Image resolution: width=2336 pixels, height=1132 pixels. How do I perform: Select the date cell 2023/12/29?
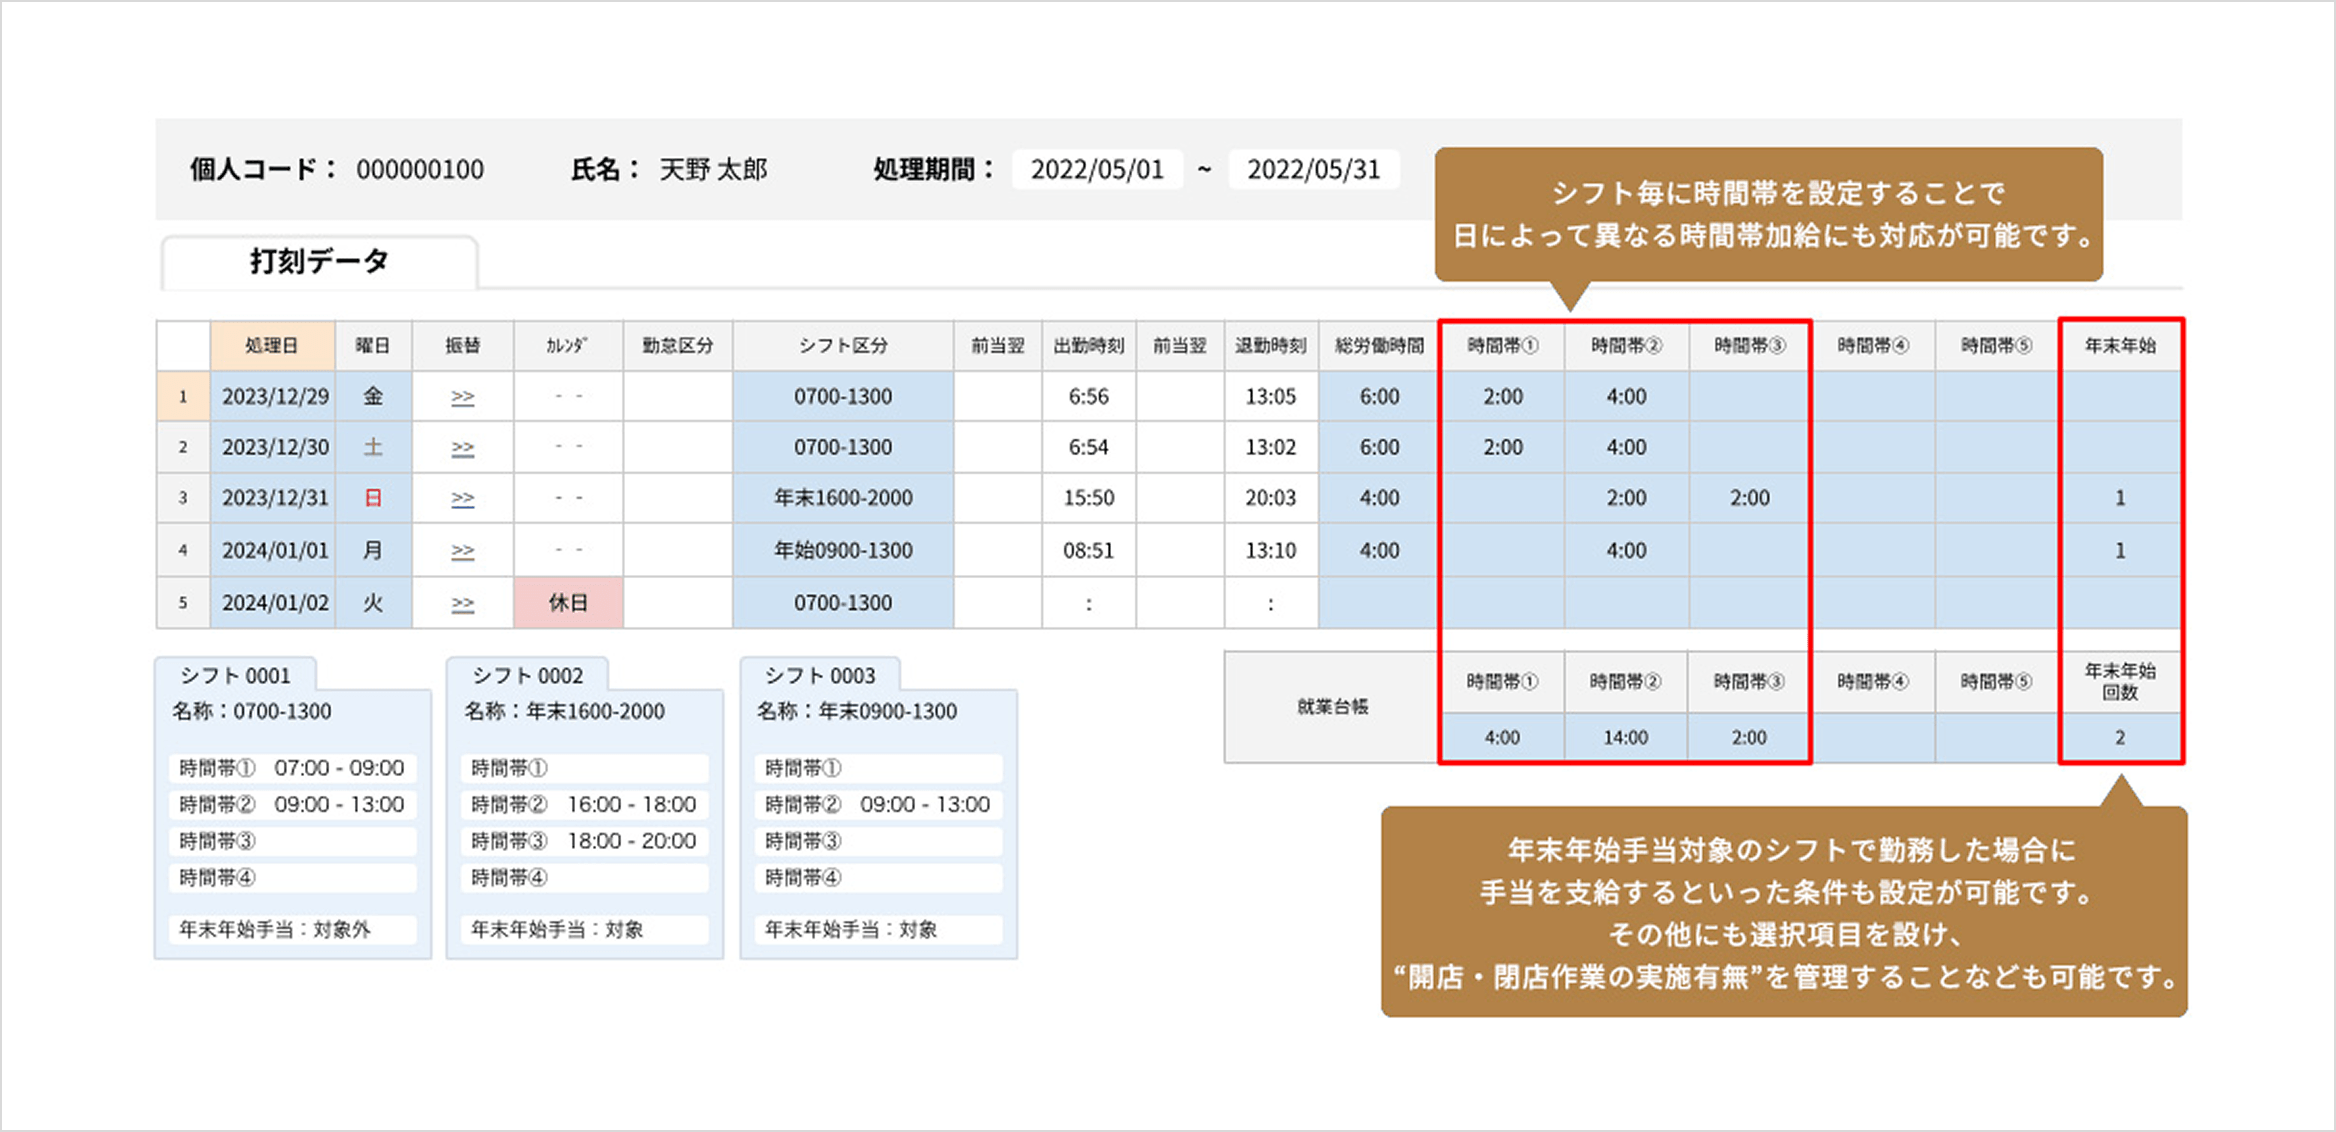(x=273, y=397)
